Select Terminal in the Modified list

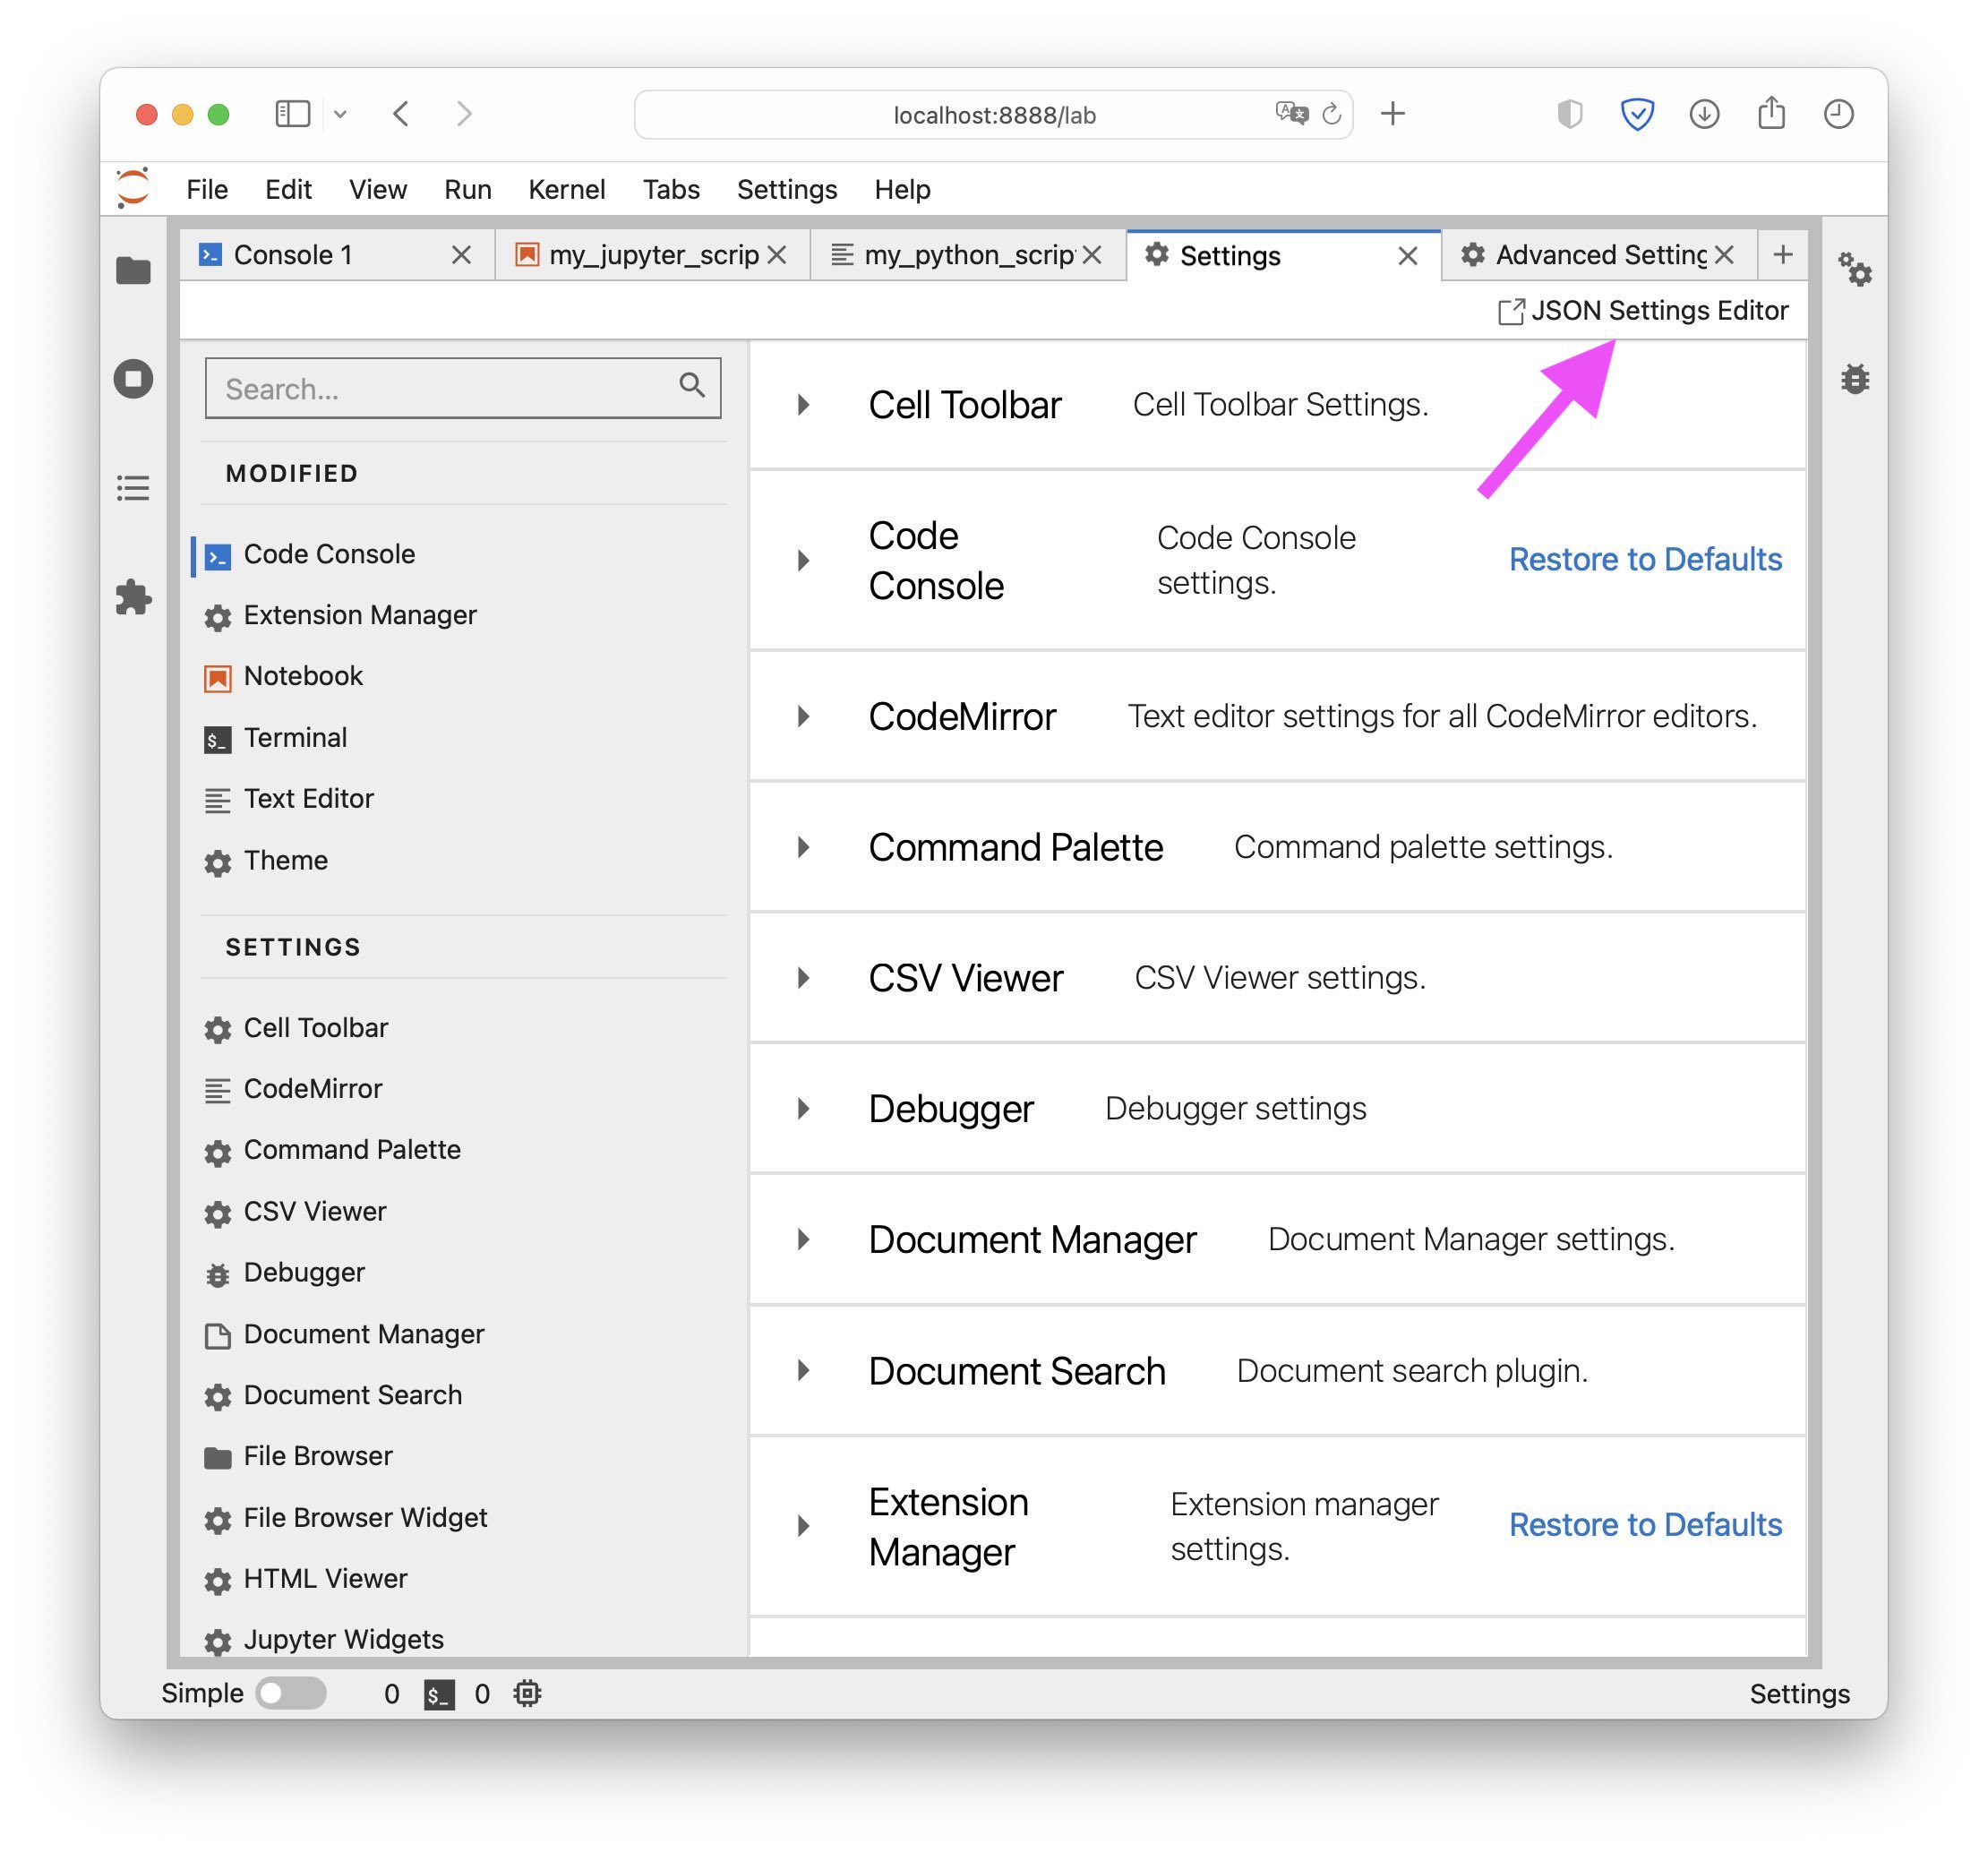(x=295, y=738)
